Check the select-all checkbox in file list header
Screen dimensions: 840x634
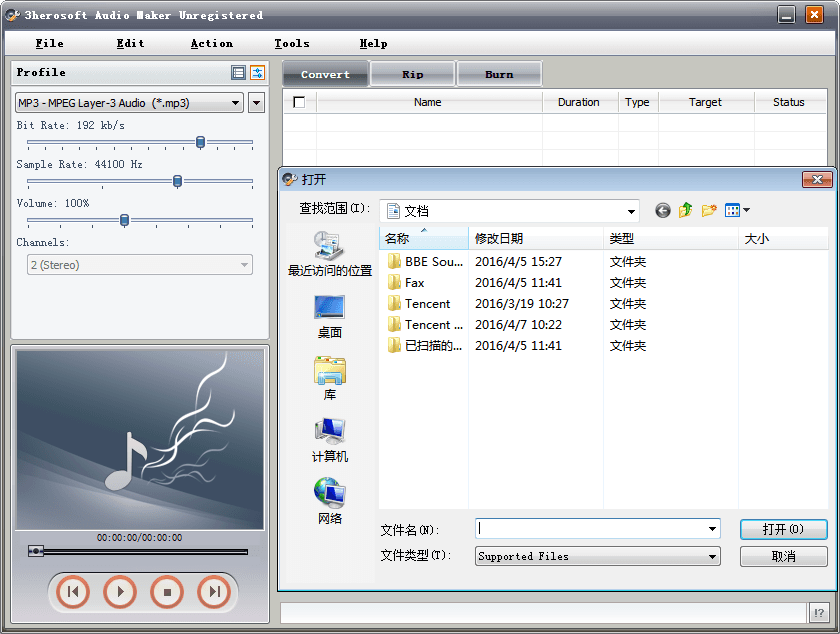(x=299, y=102)
